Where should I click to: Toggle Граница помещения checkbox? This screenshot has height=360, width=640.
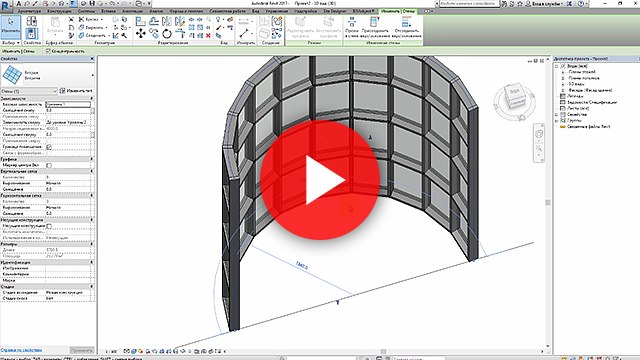point(49,147)
